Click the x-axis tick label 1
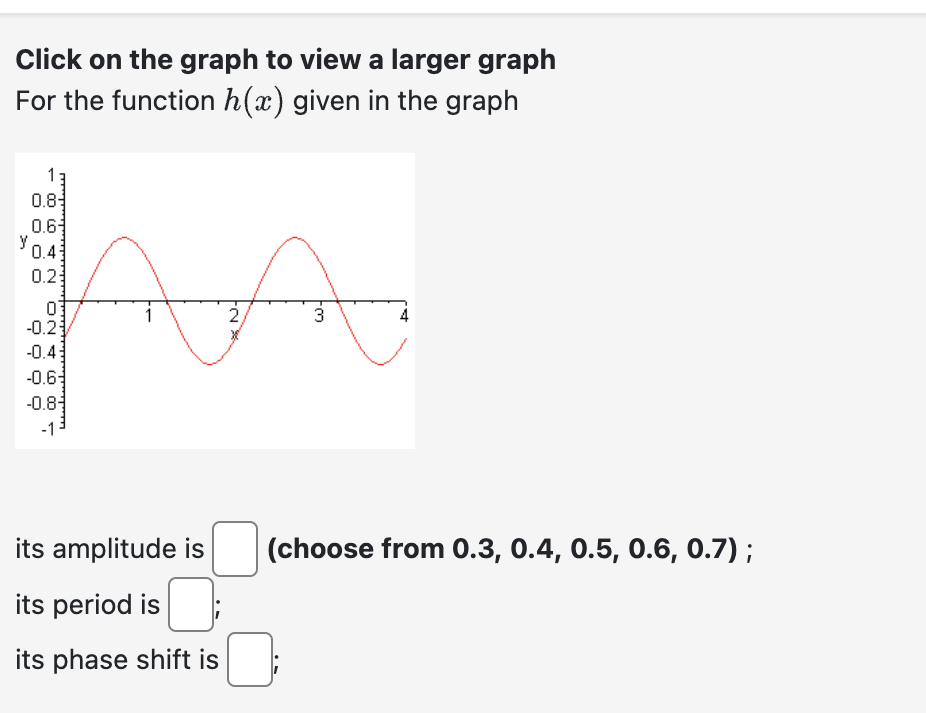This screenshot has height=713, width=926. (149, 316)
